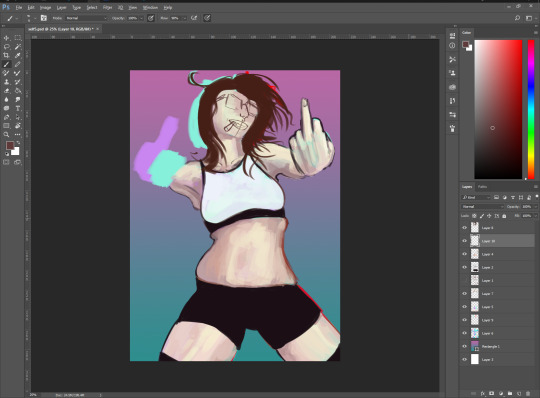The width and height of the screenshot is (540, 398).
Task: Pick a shade in the color field
Action: coord(498,109)
